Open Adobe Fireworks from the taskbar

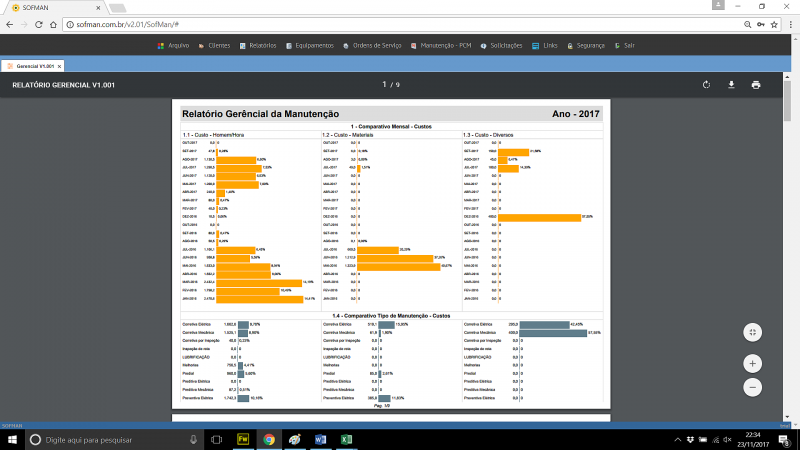pos(242,439)
